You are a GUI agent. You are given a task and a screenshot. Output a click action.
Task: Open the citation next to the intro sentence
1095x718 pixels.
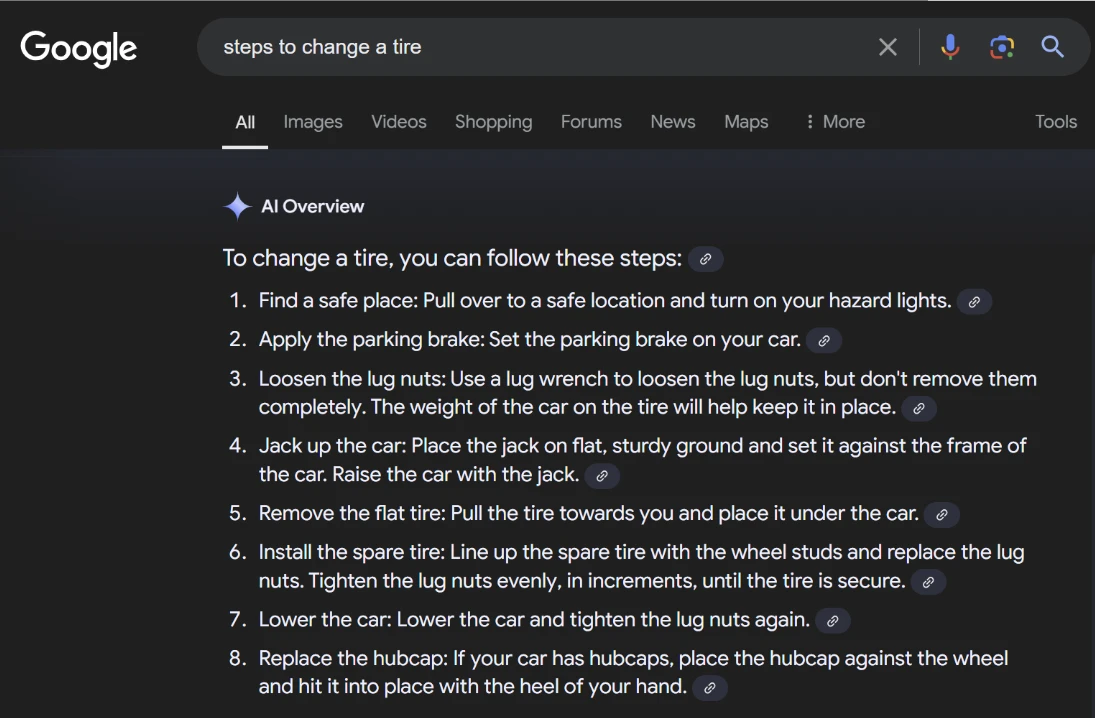click(x=705, y=258)
